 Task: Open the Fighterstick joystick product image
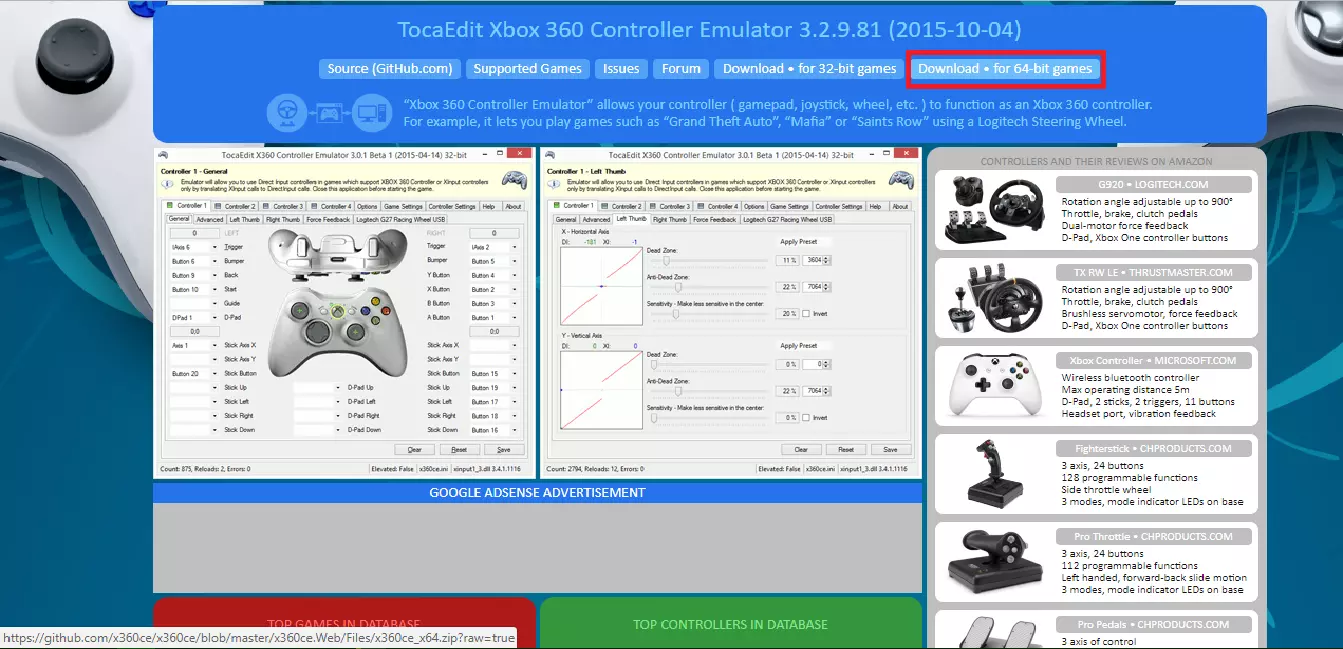(x=994, y=474)
